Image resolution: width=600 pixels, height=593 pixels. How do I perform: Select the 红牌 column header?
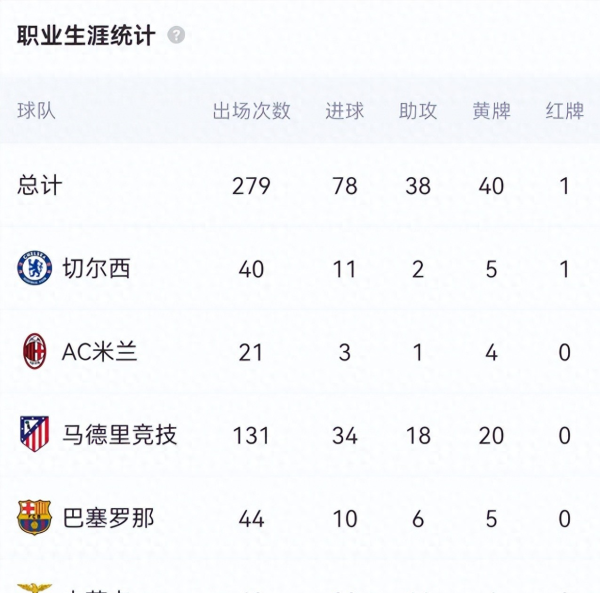[565, 111]
